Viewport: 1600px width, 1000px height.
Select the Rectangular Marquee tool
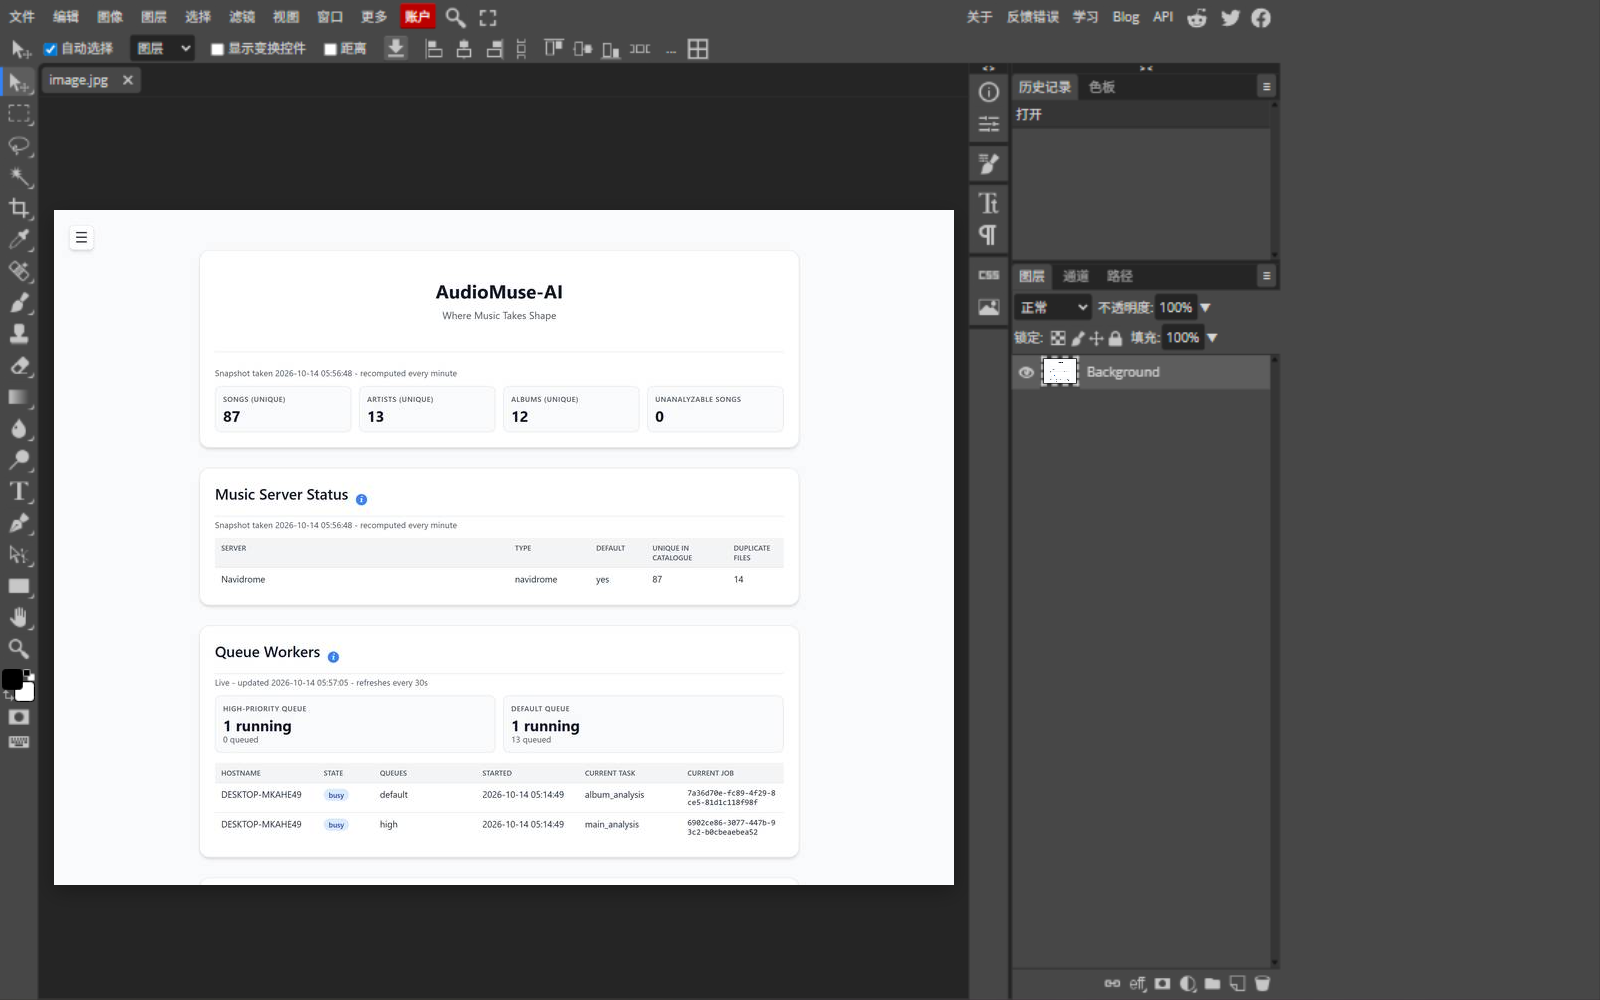point(19,114)
